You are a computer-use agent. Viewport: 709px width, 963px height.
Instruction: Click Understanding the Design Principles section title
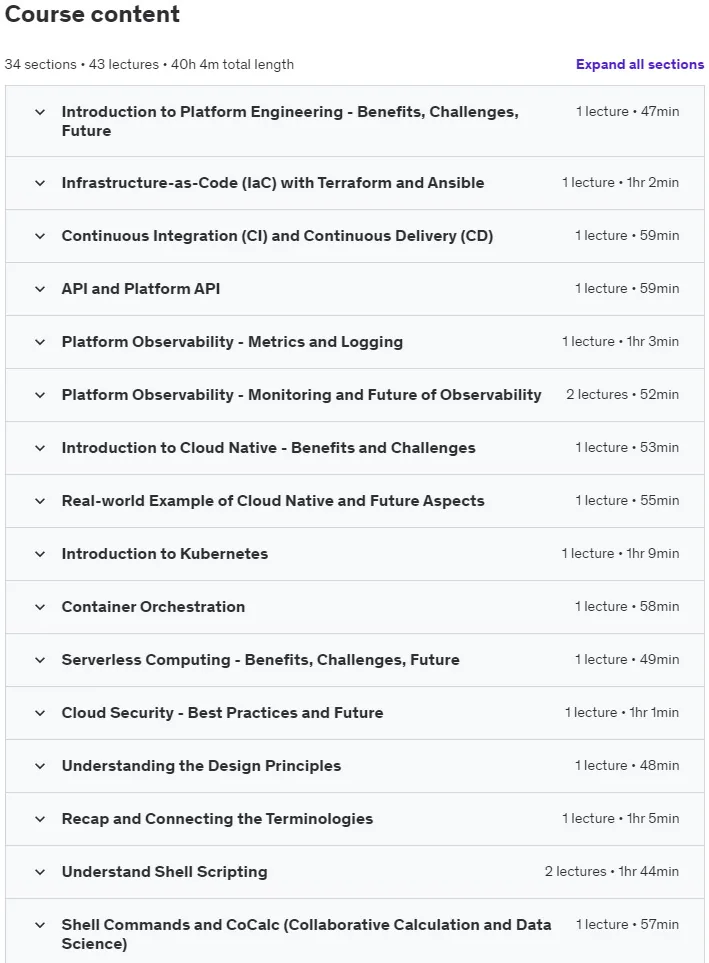pyautogui.click(x=201, y=766)
